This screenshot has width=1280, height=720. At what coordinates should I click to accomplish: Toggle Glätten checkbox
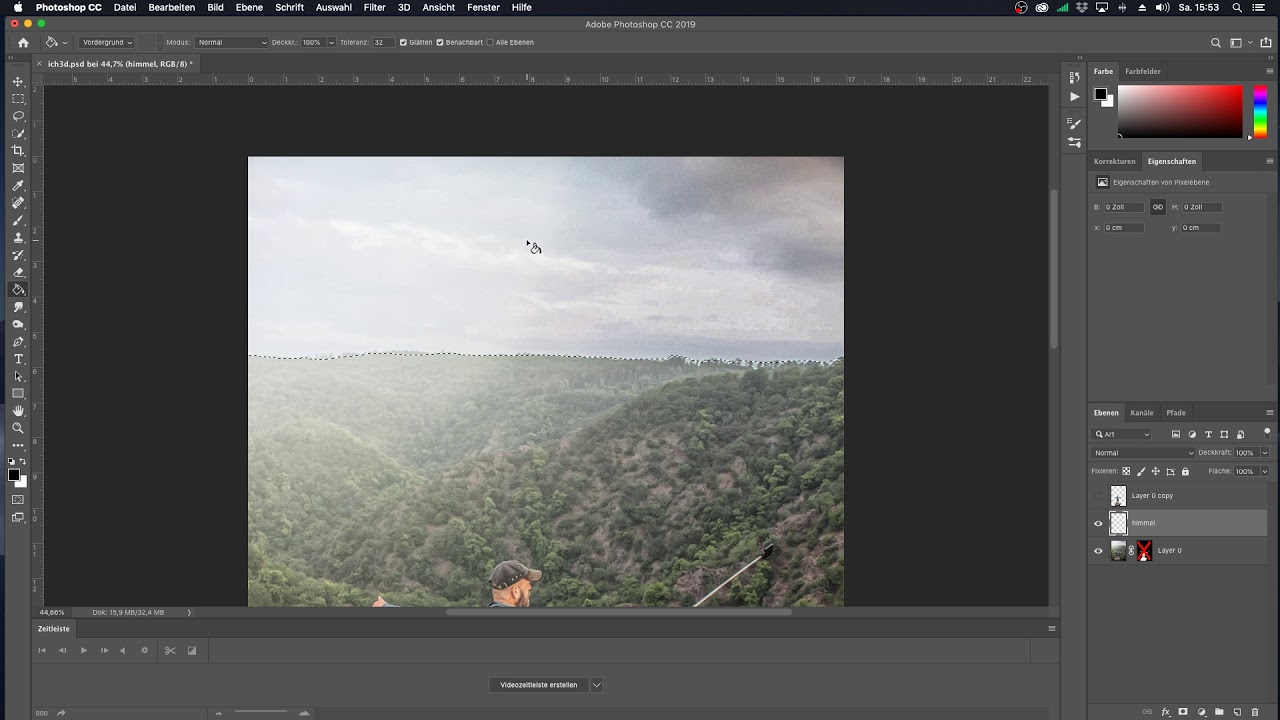click(403, 42)
